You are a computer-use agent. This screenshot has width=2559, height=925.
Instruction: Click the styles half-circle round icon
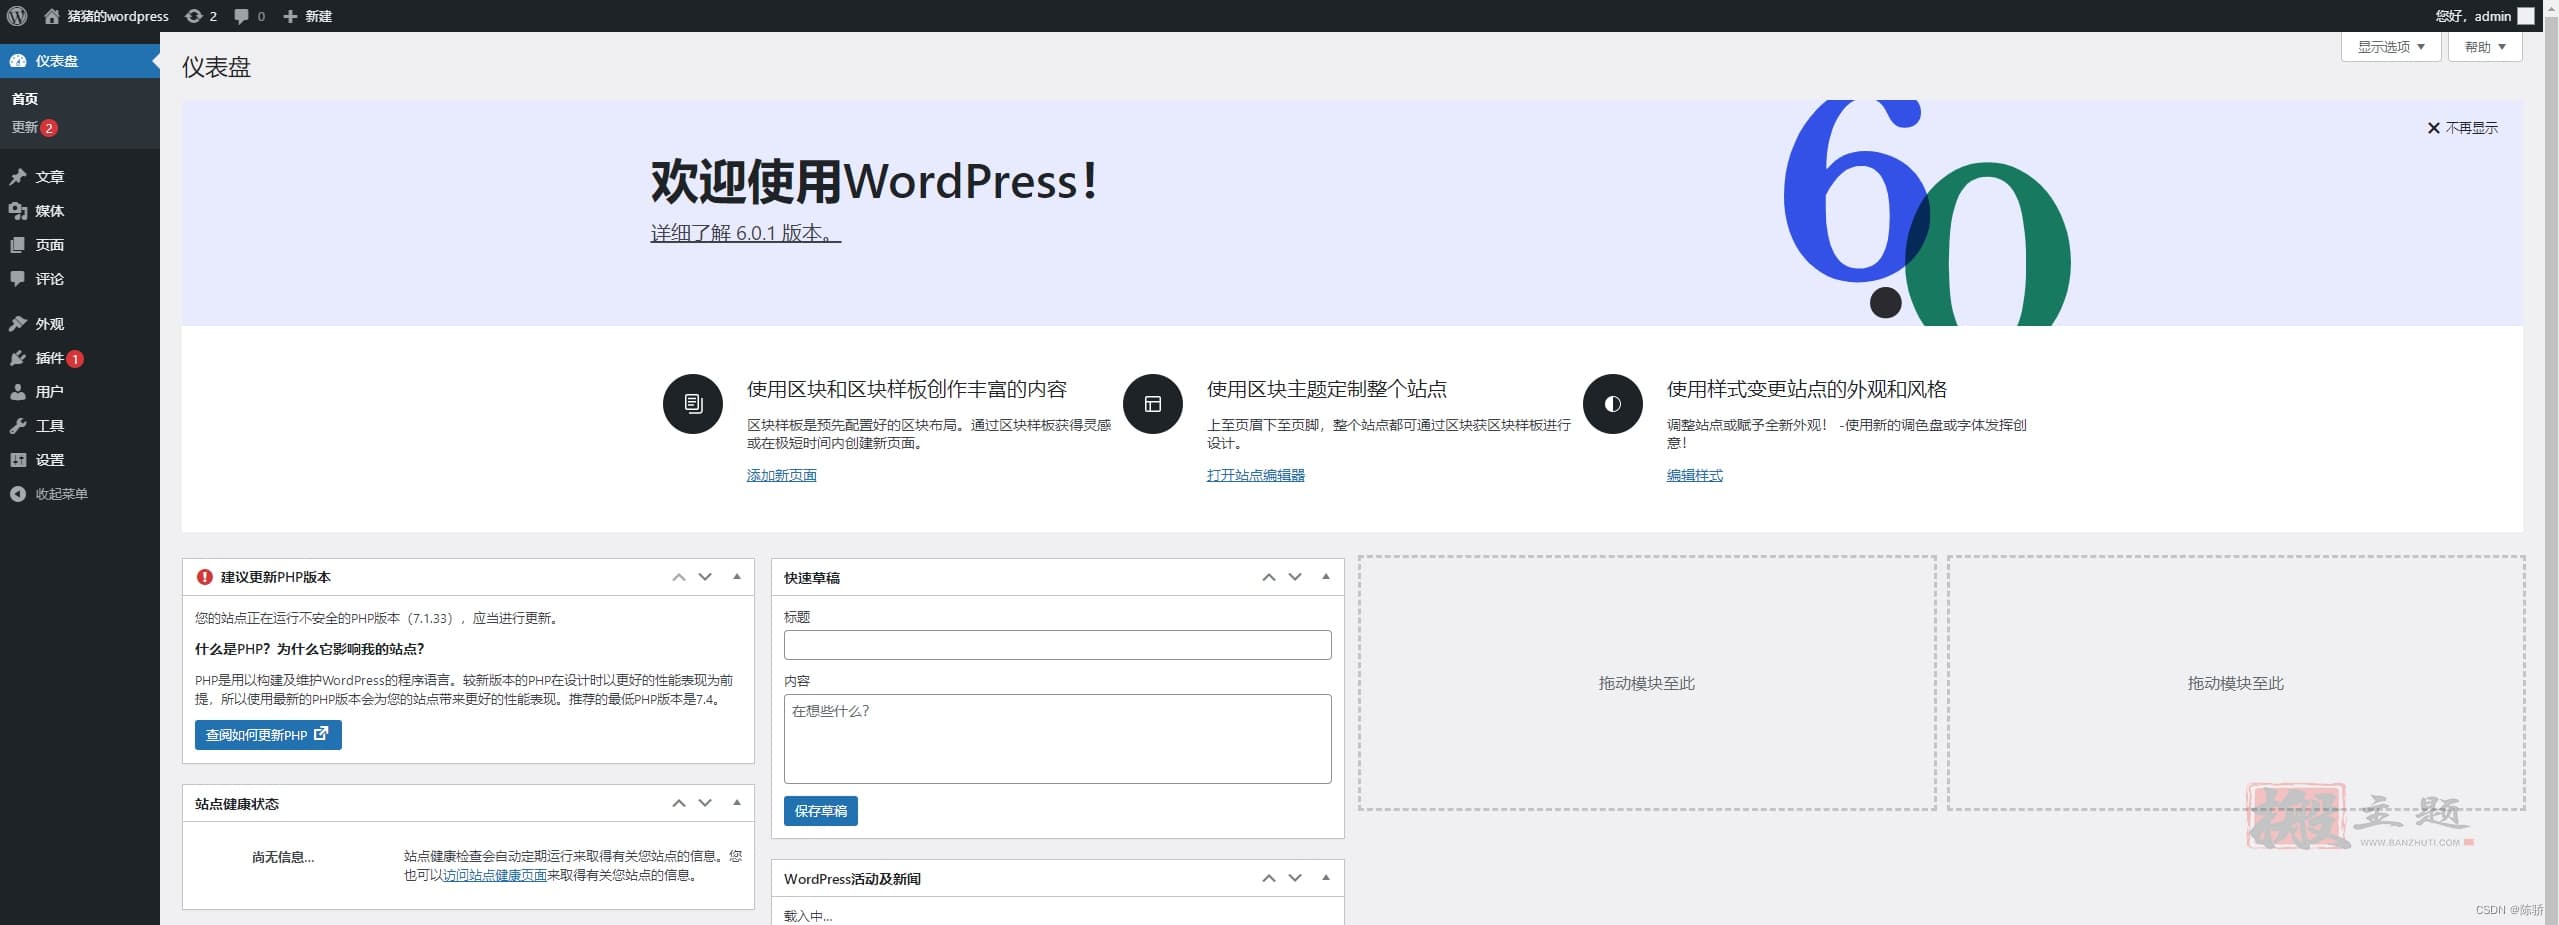click(x=1613, y=404)
